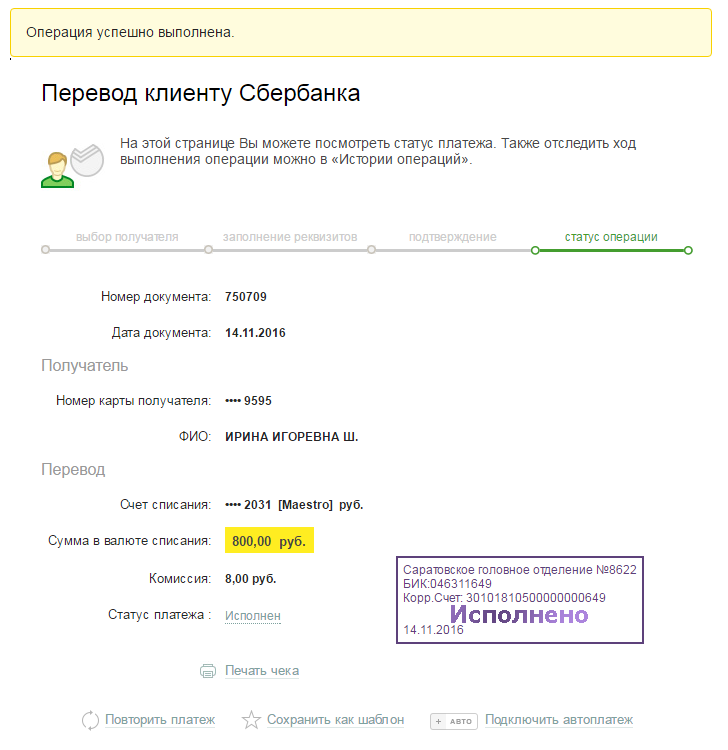
Task: Choose Сохранить как шаблон link
Action: [x=335, y=719]
